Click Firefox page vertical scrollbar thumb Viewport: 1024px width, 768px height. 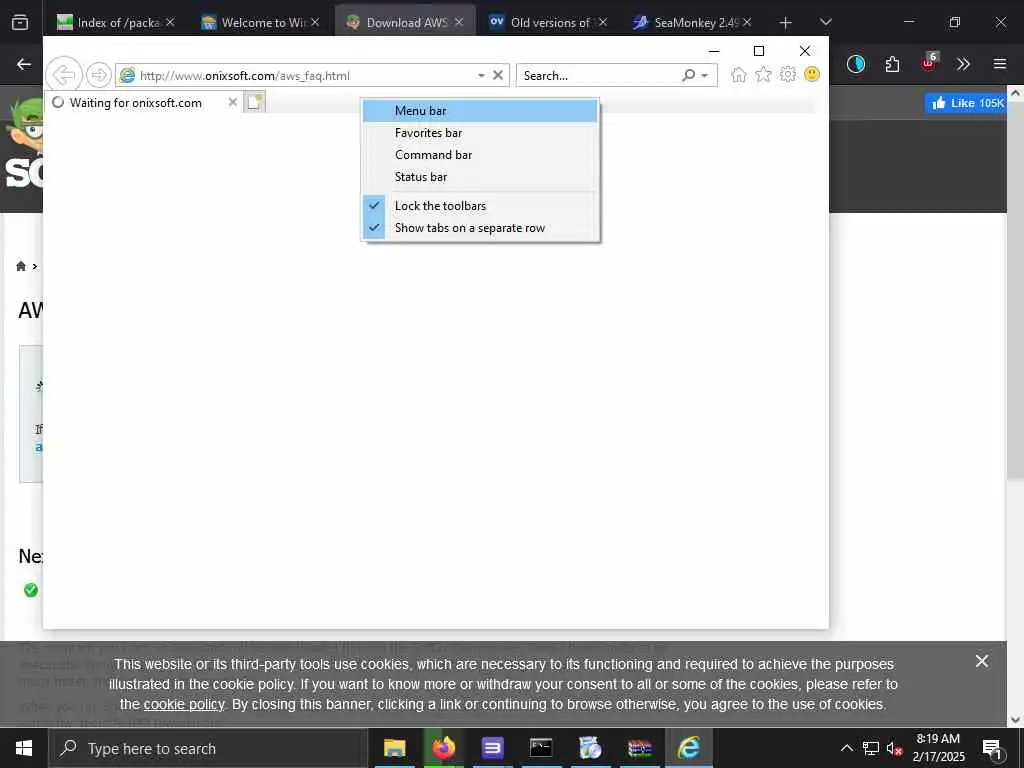coord(1015,291)
